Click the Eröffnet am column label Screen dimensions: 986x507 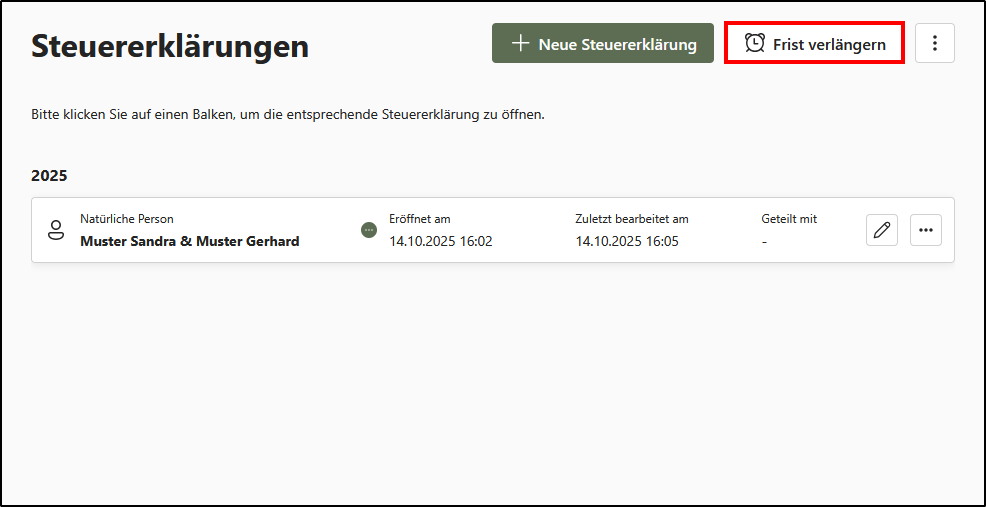click(420, 219)
